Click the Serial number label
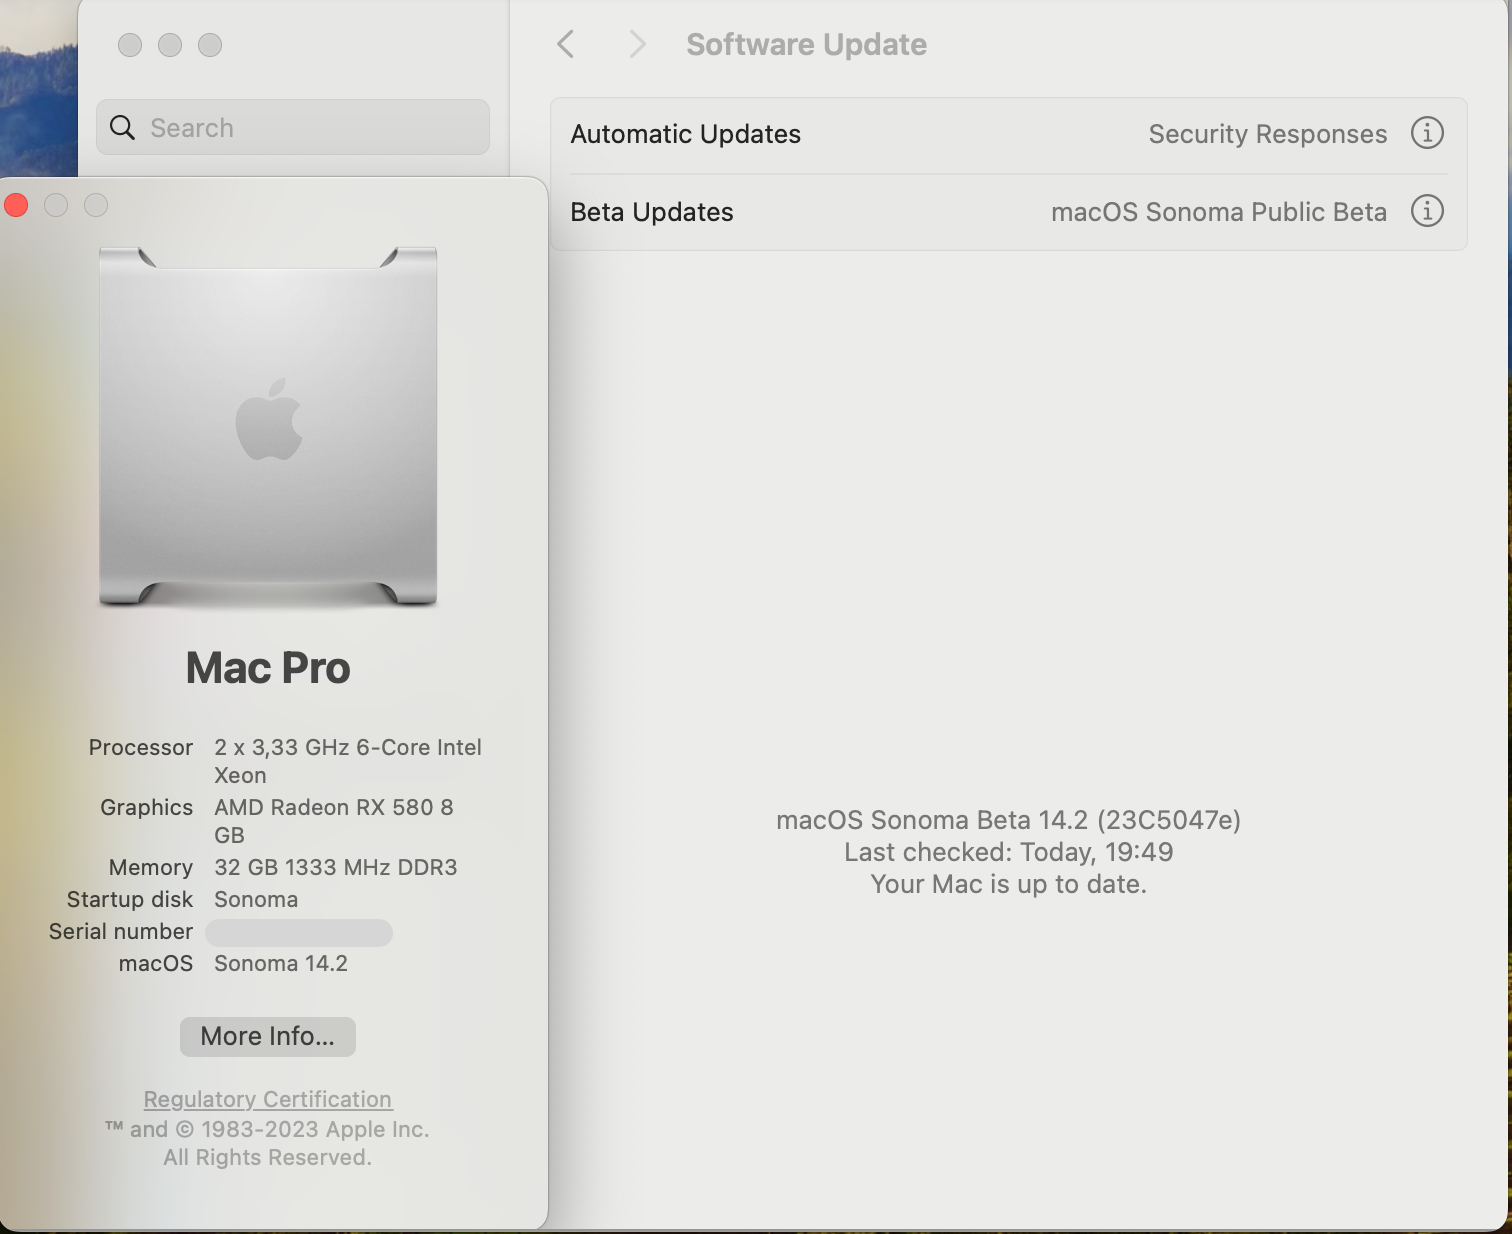Viewport: 1512px width, 1234px height. [x=121, y=931]
